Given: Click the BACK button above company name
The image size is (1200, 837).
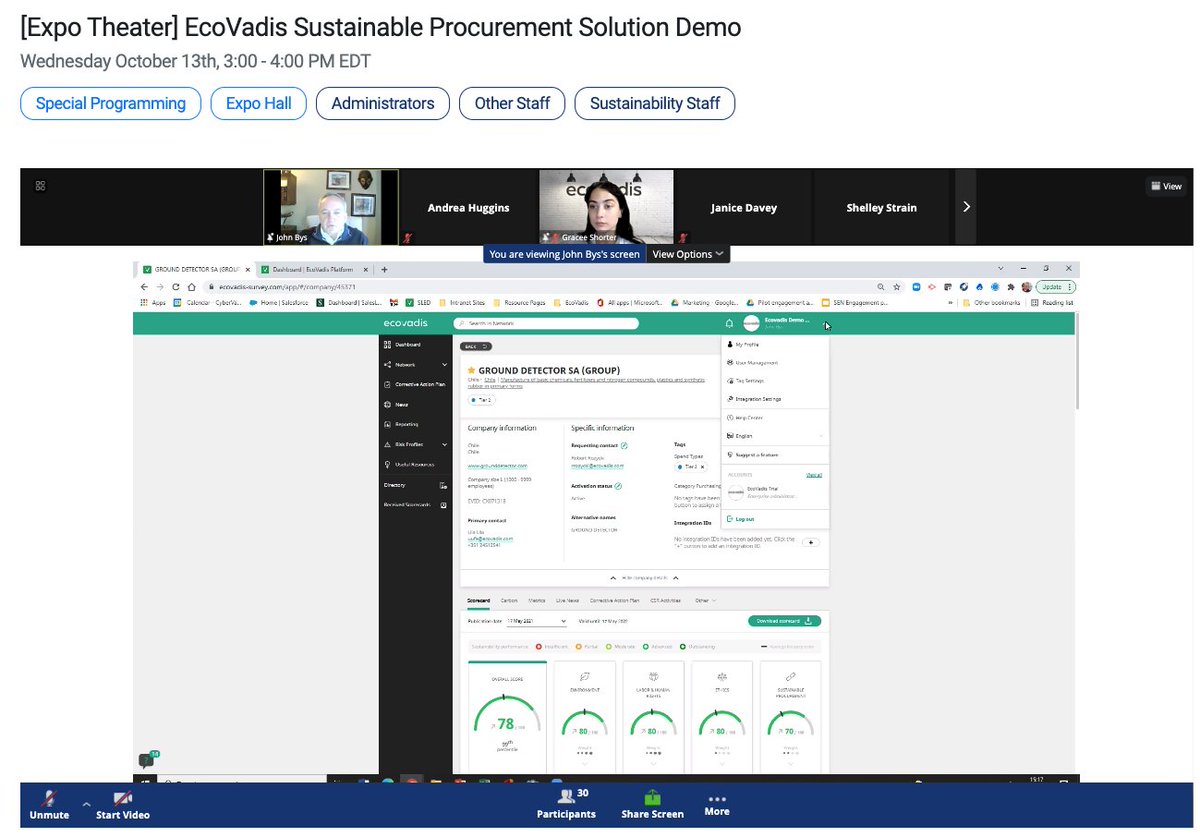Looking at the screenshot, I should tap(476, 346).
